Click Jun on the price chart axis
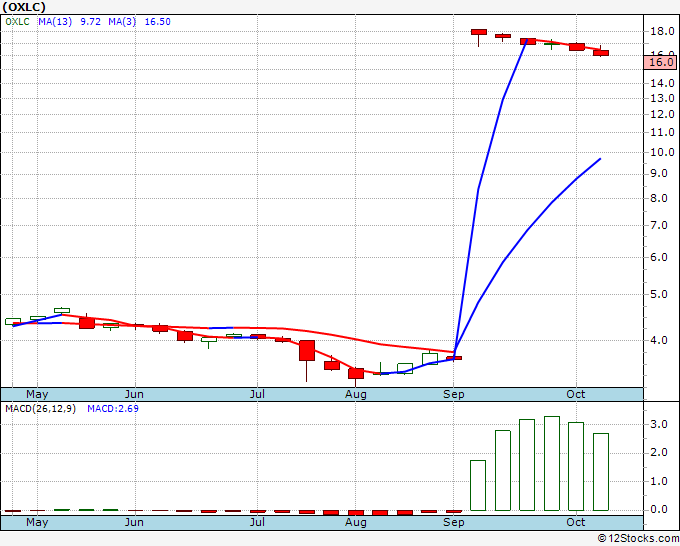The width and height of the screenshot is (680, 546). 134,394
